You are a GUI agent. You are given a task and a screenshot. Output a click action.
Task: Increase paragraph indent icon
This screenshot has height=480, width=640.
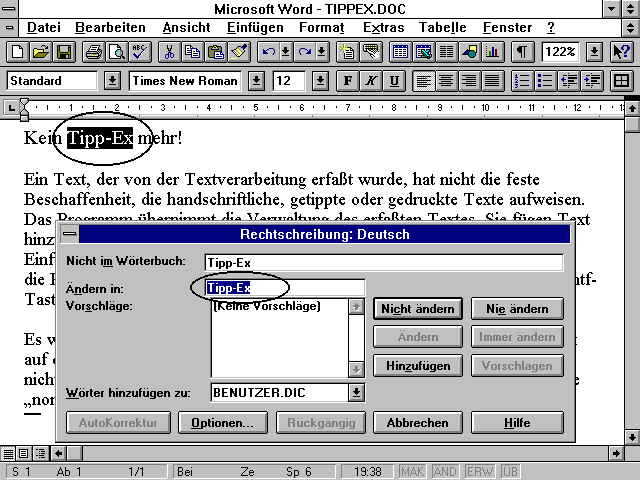(592, 81)
